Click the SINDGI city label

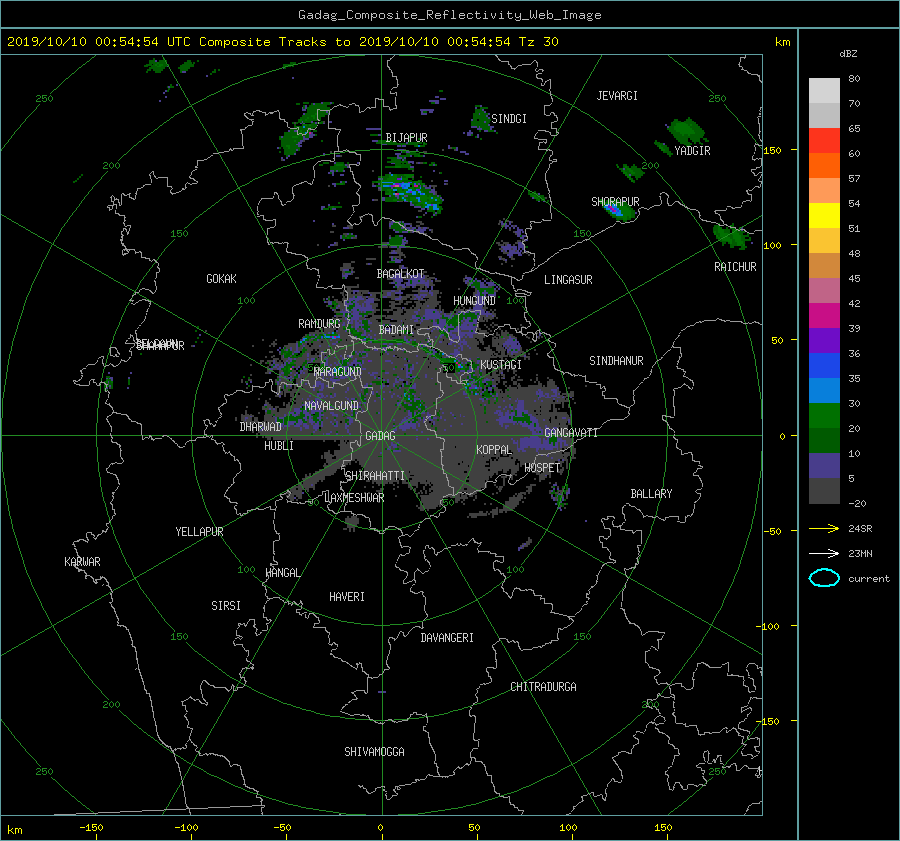[x=509, y=119]
